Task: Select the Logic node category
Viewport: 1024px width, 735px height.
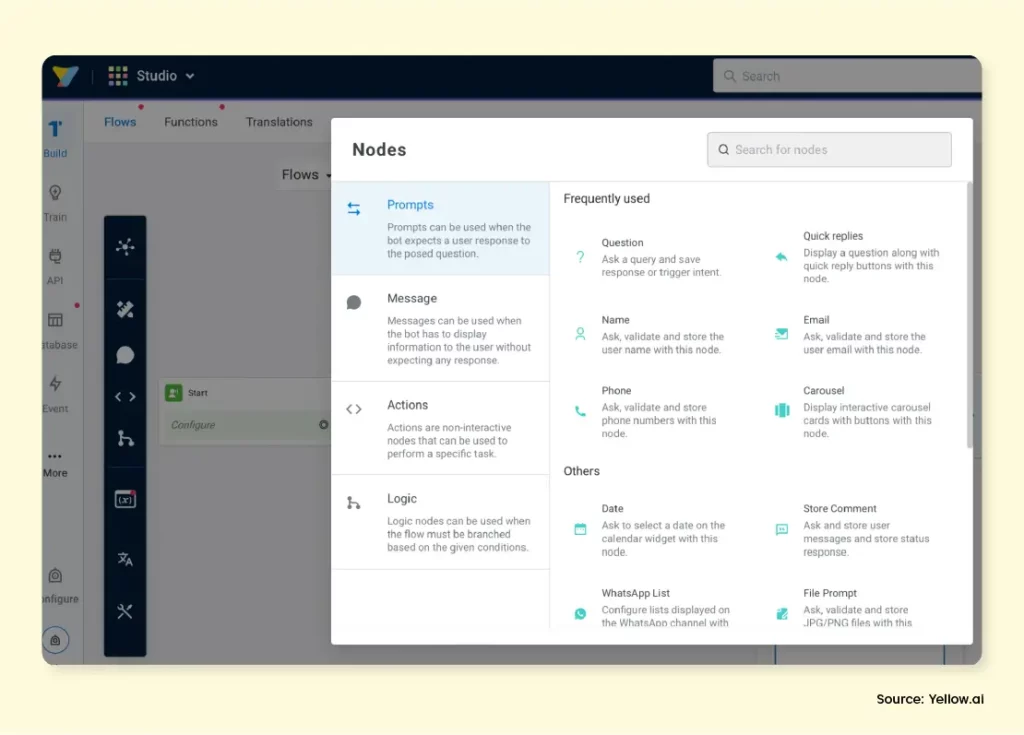Action: click(440, 523)
